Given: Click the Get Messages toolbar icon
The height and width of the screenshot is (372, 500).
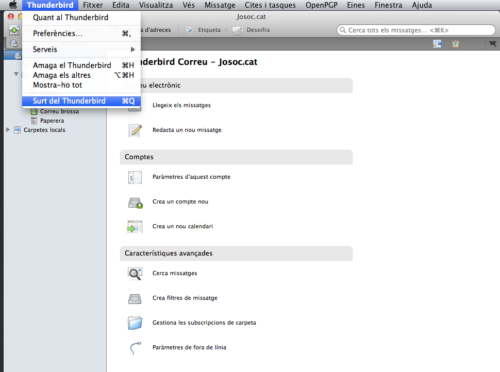Looking at the screenshot, I should point(14,30).
